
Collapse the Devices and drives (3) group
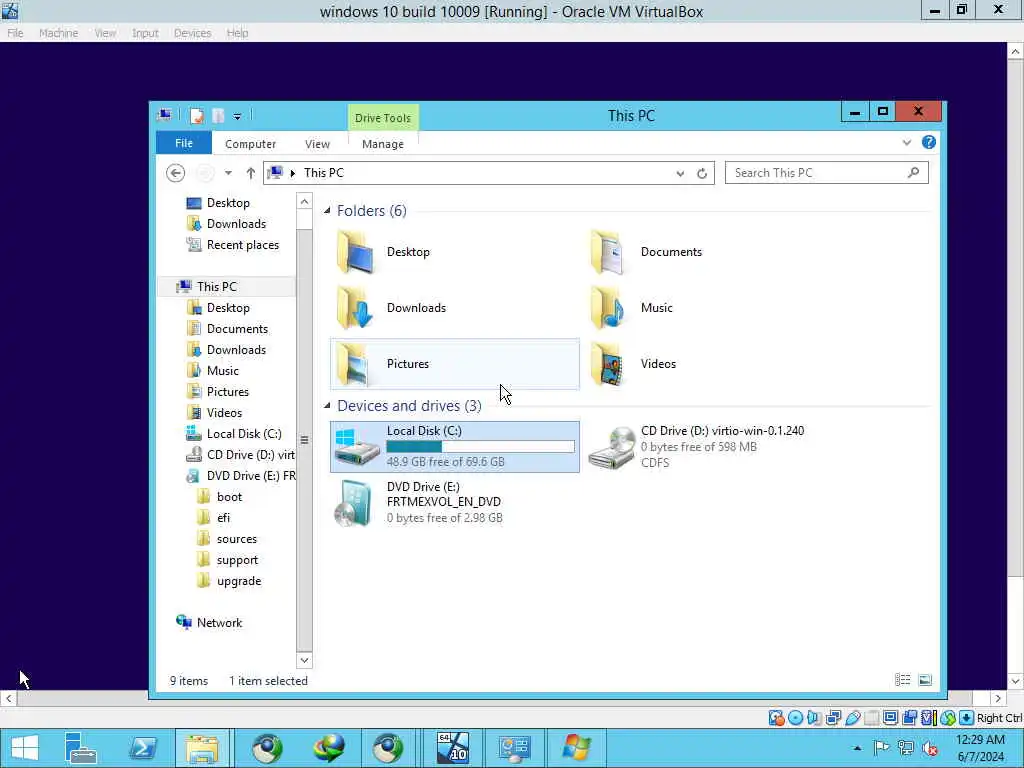click(x=327, y=406)
